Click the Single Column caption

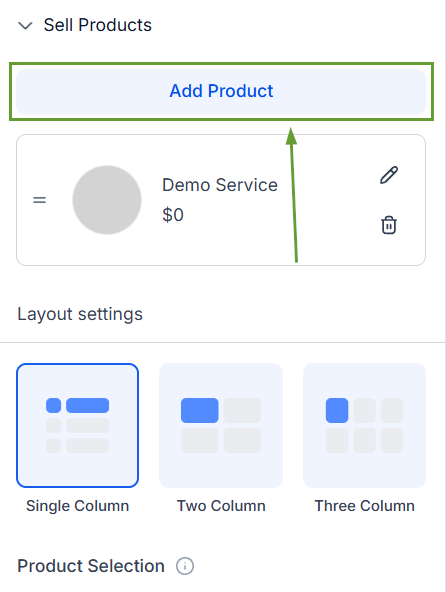[x=77, y=506]
